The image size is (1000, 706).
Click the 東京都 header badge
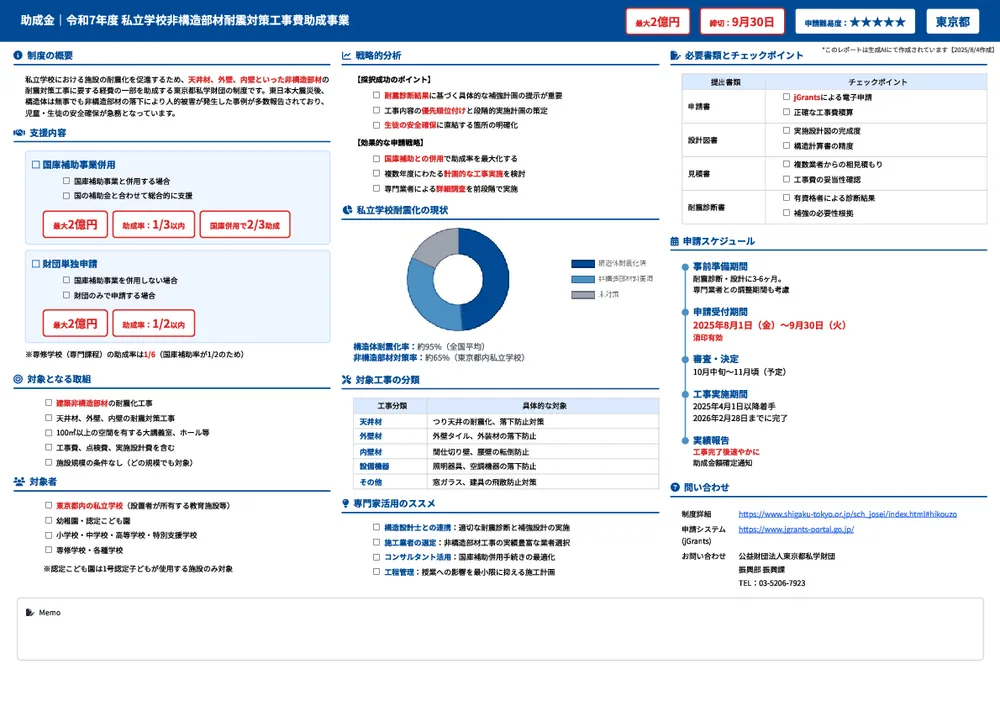click(953, 22)
